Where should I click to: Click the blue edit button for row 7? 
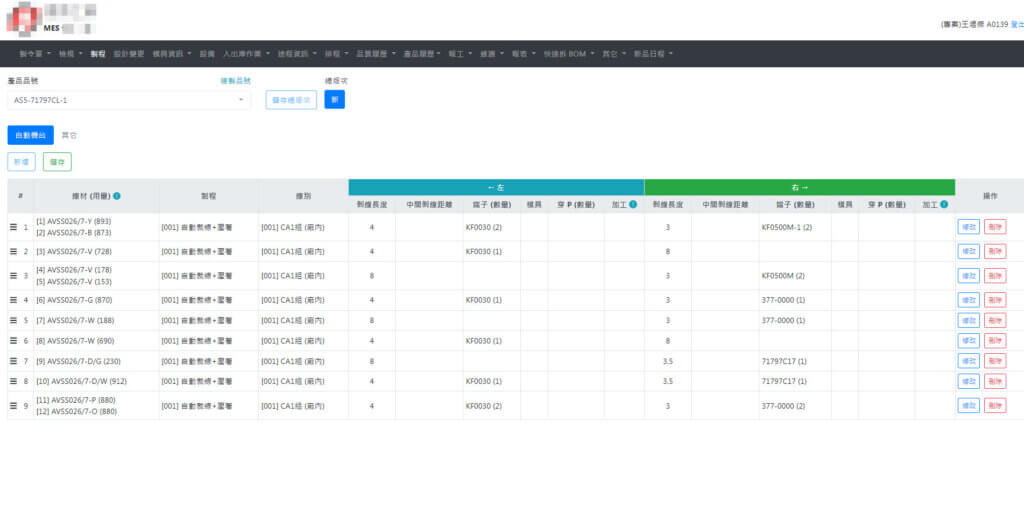[x=968, y=361]
